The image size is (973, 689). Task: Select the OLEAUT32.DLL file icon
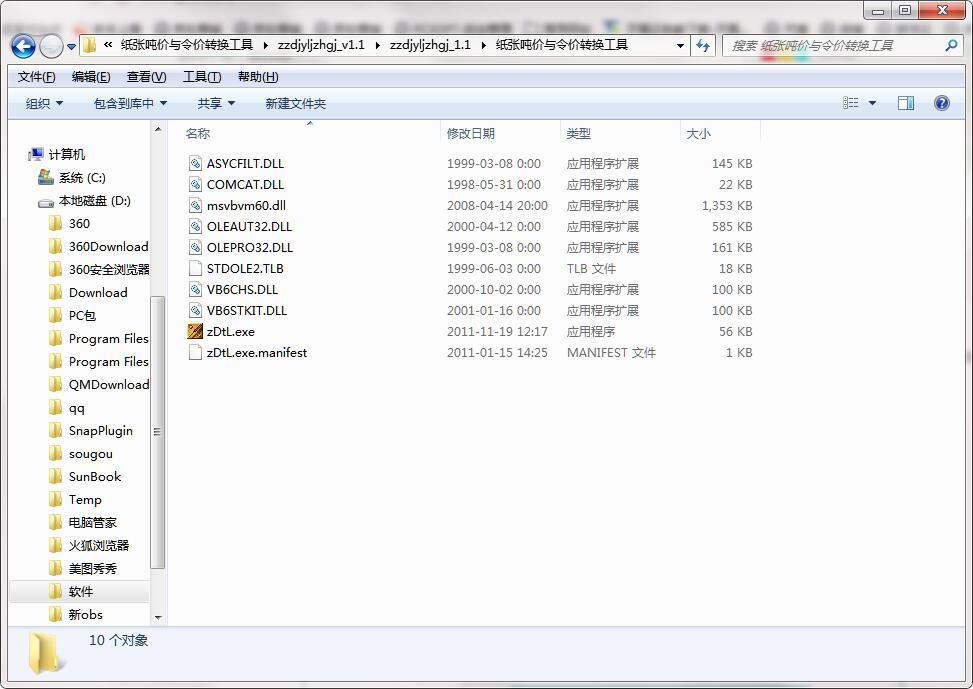(195, 227)
